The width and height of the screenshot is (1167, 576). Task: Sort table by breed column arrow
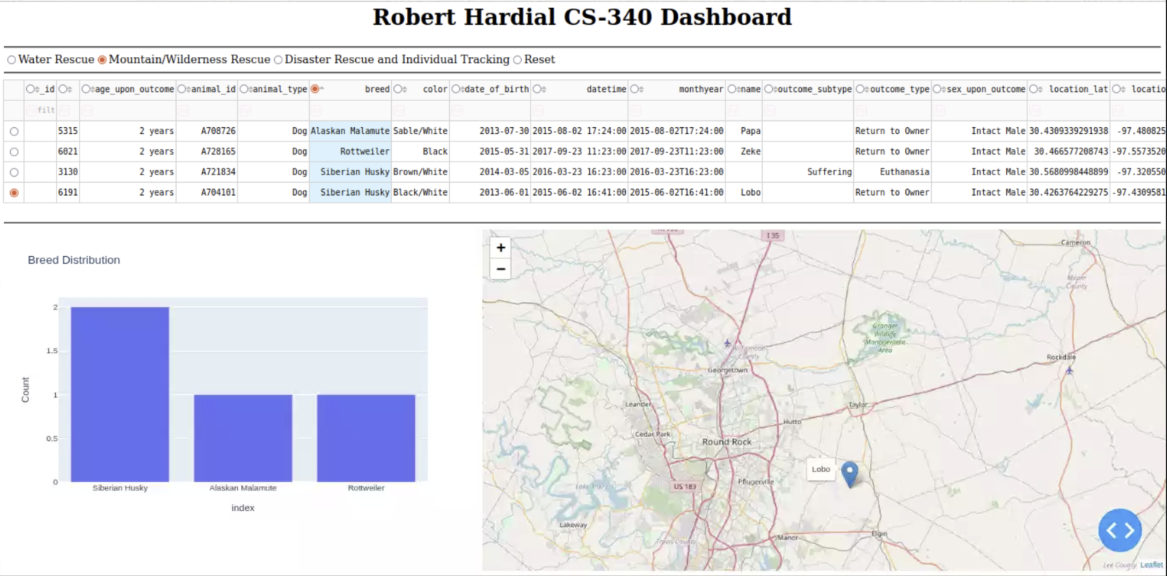tap(323, 89)
